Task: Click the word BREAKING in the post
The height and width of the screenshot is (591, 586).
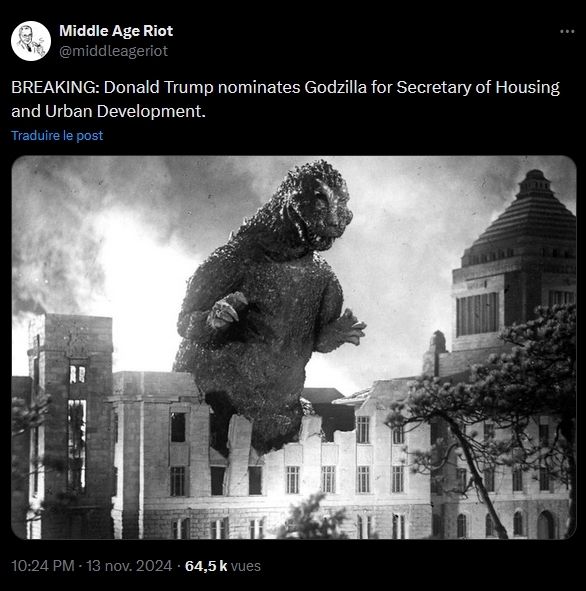Action: click(54, 87)
